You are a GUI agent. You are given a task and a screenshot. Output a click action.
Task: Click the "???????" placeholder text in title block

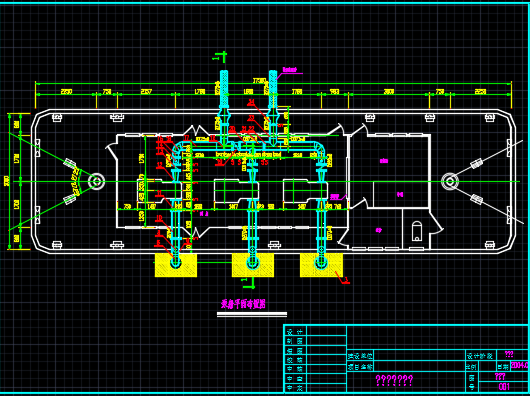pos(394,380)
